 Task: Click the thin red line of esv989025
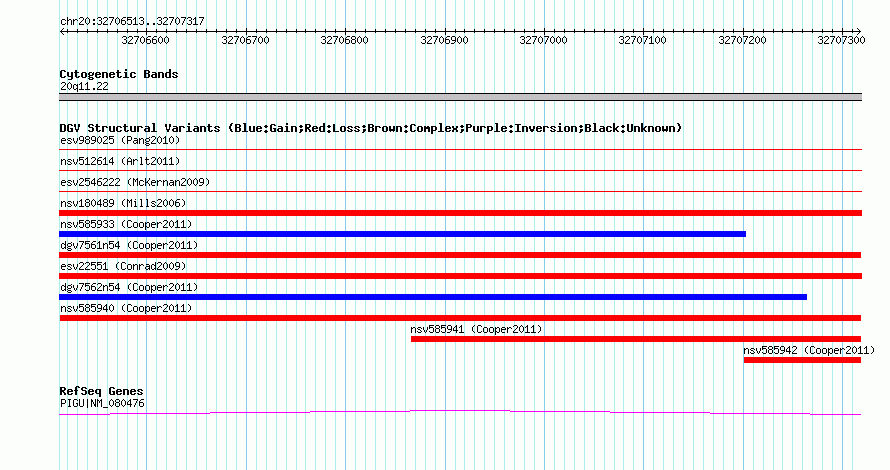460,149
